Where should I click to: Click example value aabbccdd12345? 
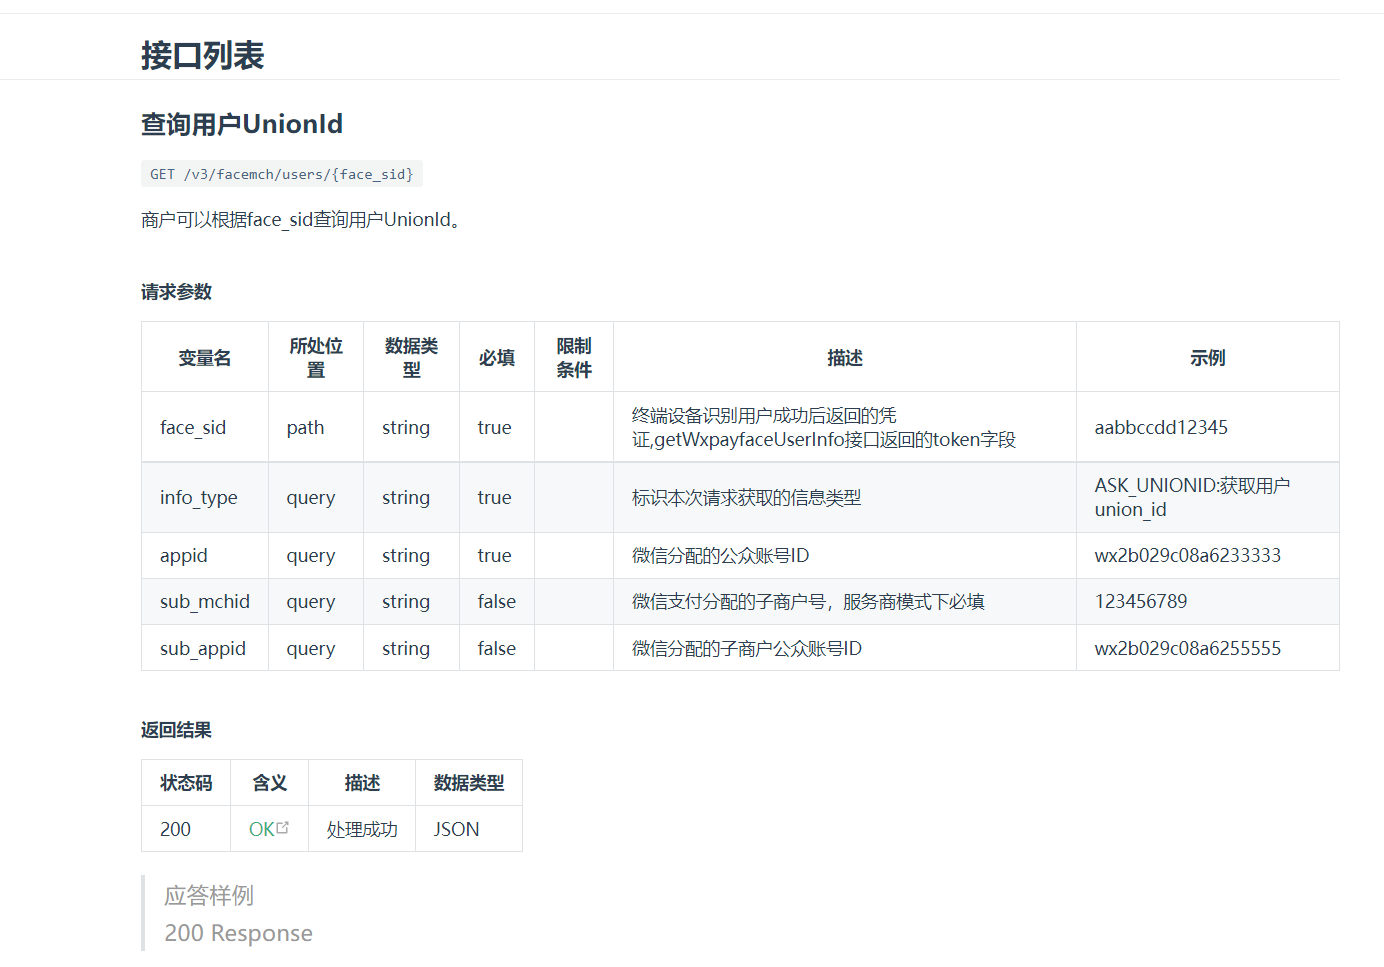point(1161,427)
